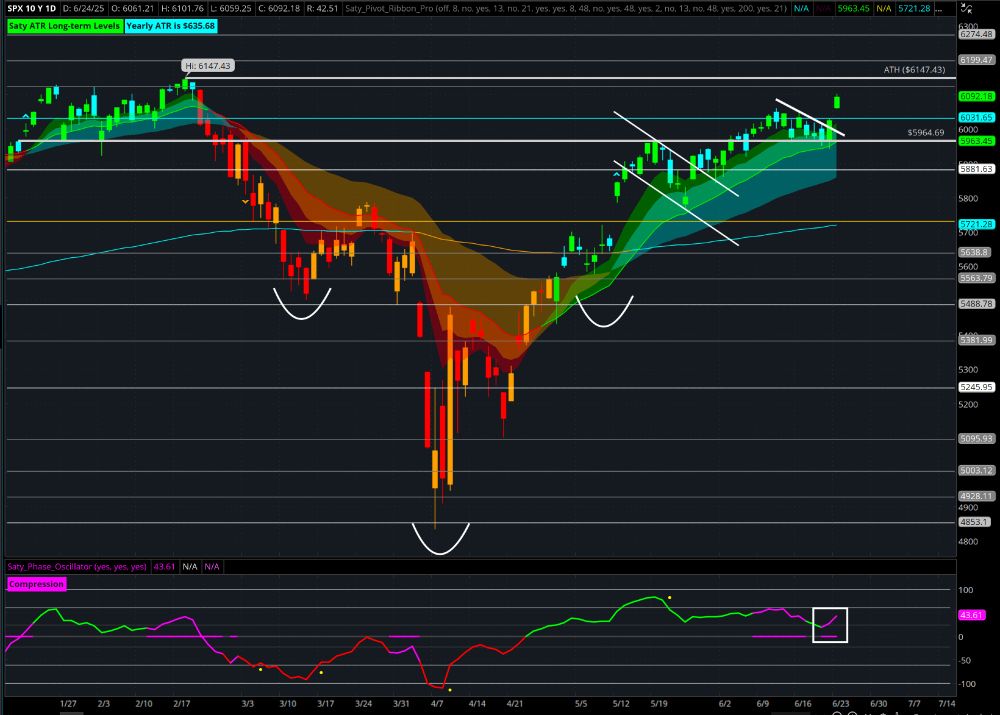This screenshot has height=715, width=1000.
Task: Click the collapse arrows icon at top-right of chart
Action: 967,9
